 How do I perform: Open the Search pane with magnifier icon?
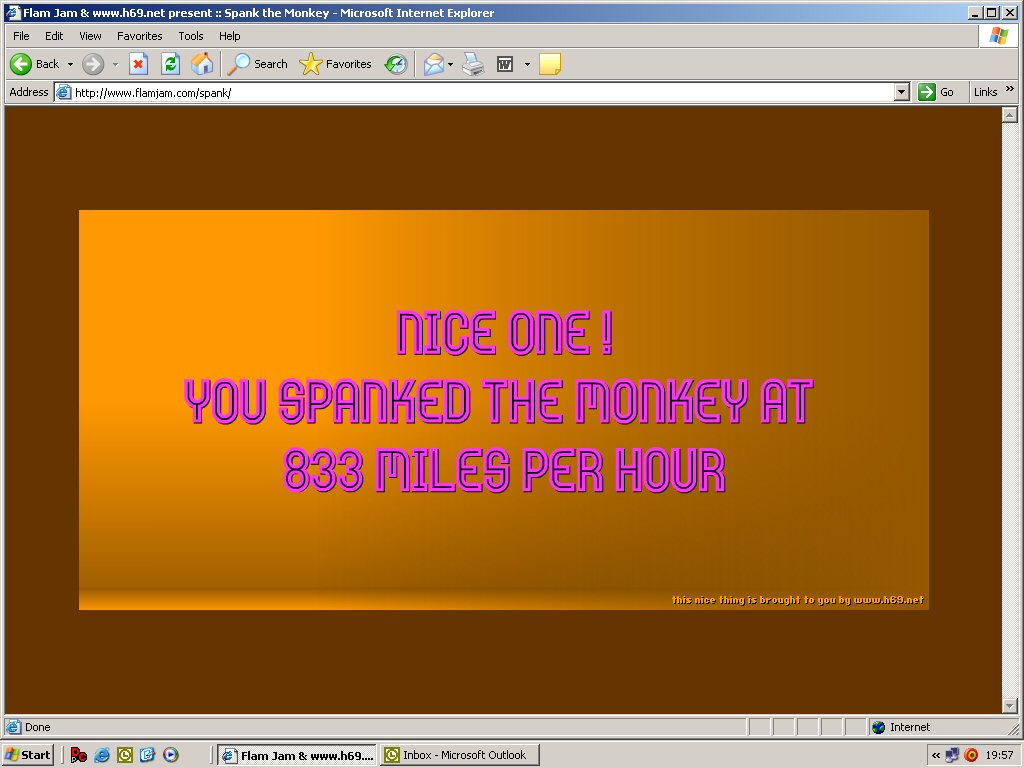pos(258,64)
